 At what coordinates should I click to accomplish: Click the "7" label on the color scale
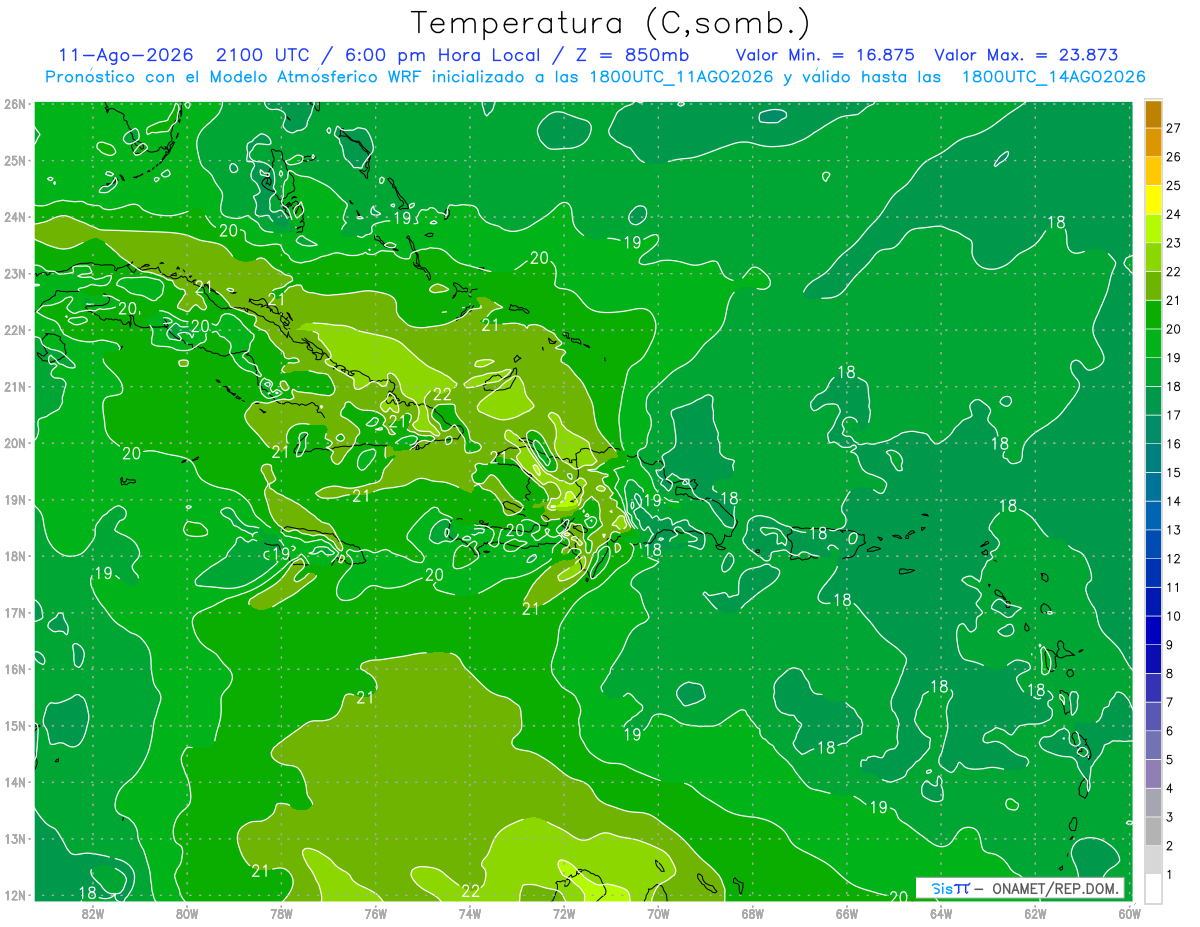click(x=1170, y=702)
